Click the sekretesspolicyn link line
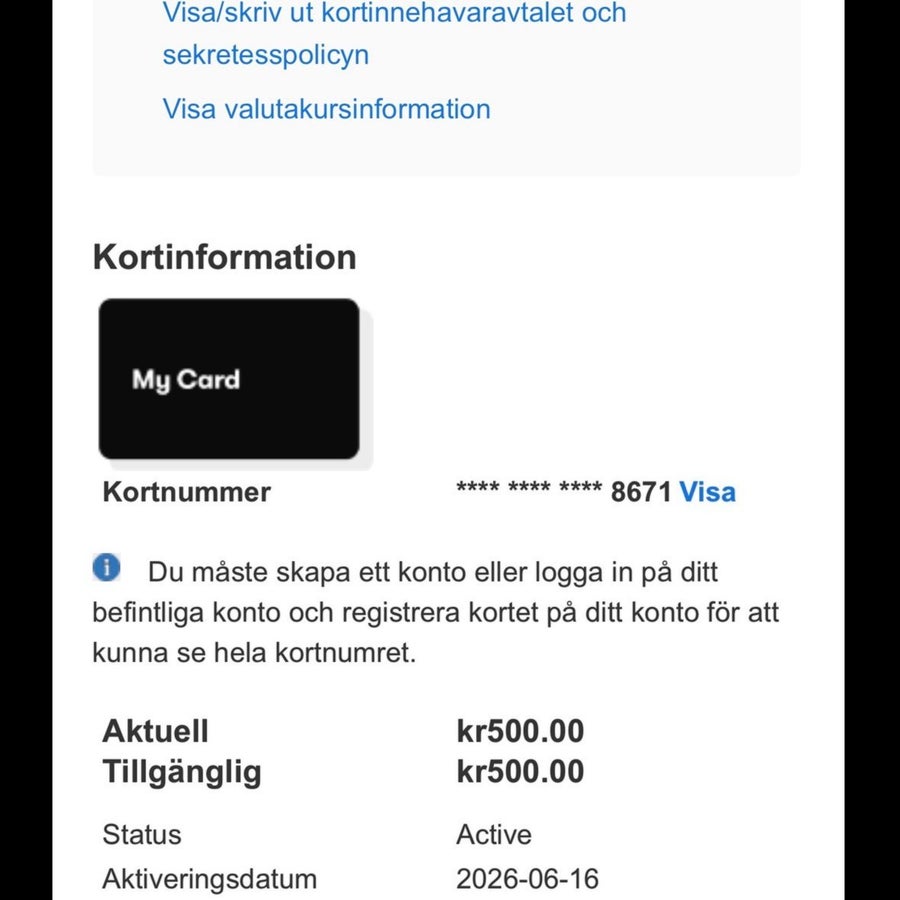The image size is (900, 900). [266, 55]
